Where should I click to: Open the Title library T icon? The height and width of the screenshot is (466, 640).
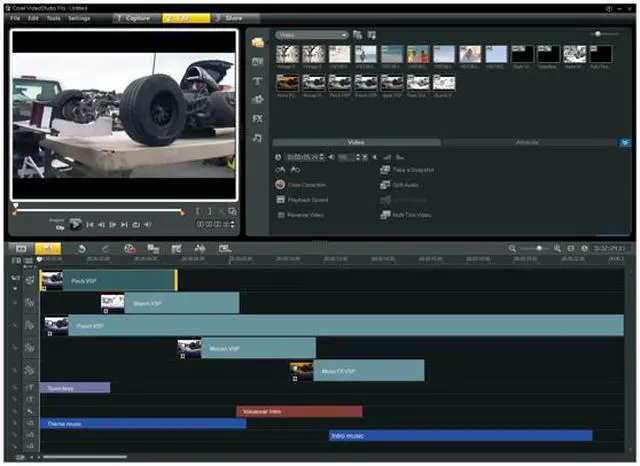pyautogui.click(x=258, y=81)
